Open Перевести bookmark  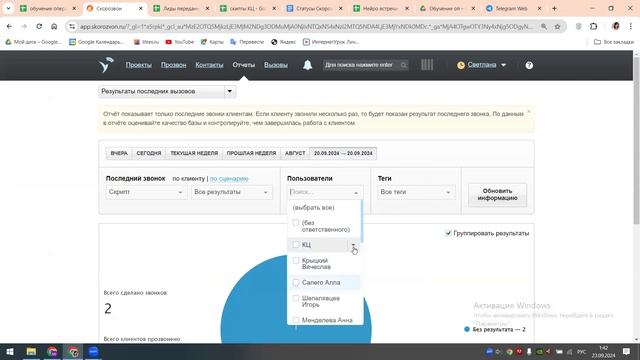click(x=247, y=42)
